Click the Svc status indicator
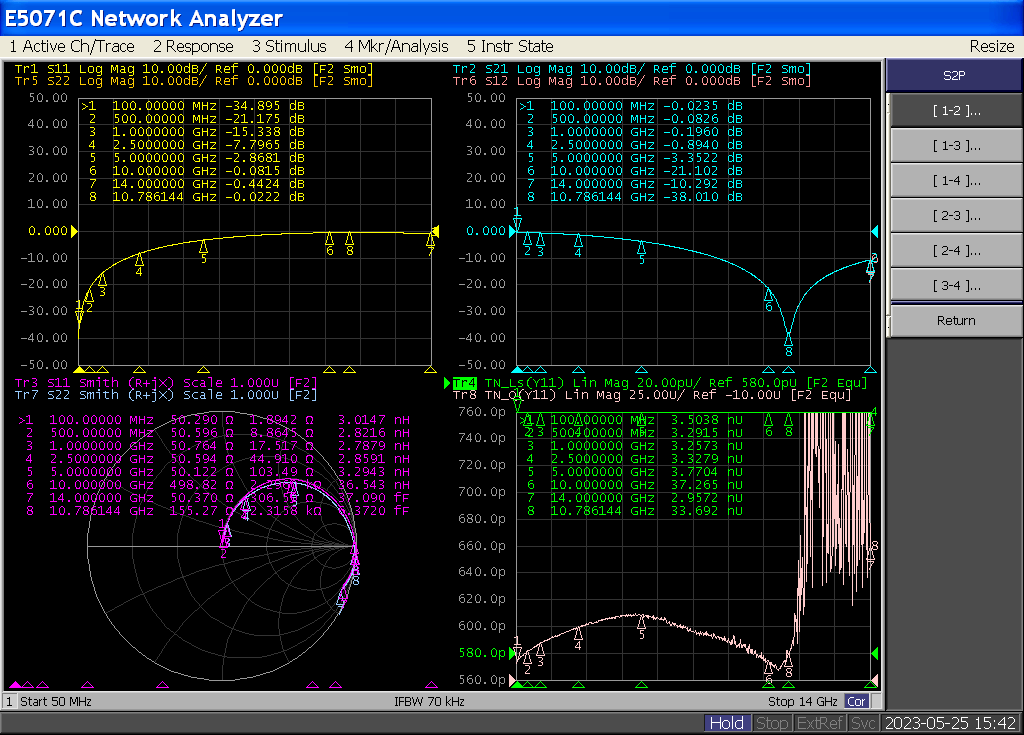 coord(863,723)
